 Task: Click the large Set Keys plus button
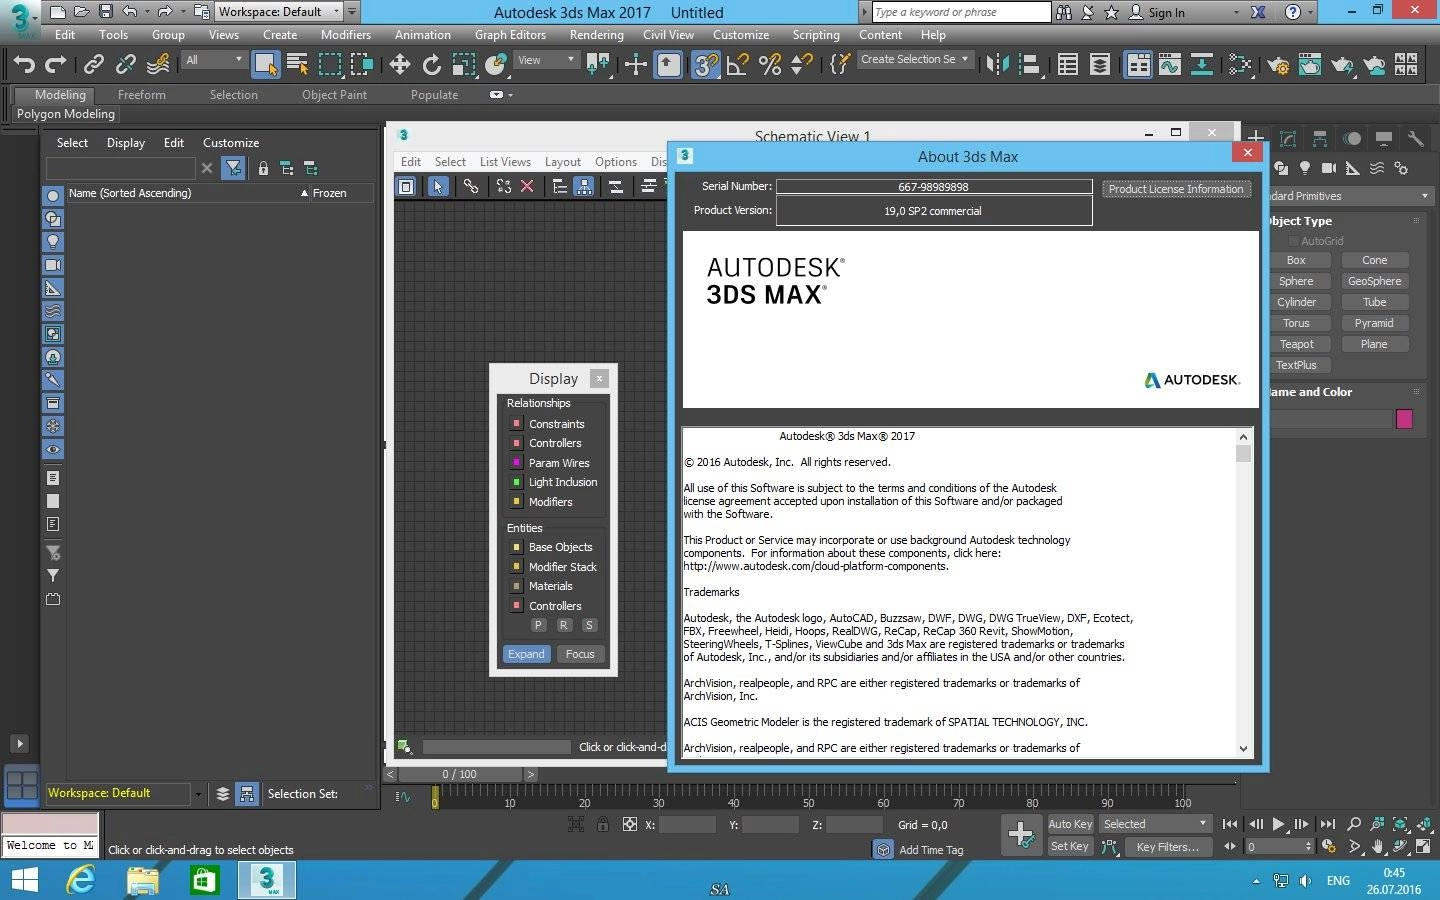[1021, 834]
